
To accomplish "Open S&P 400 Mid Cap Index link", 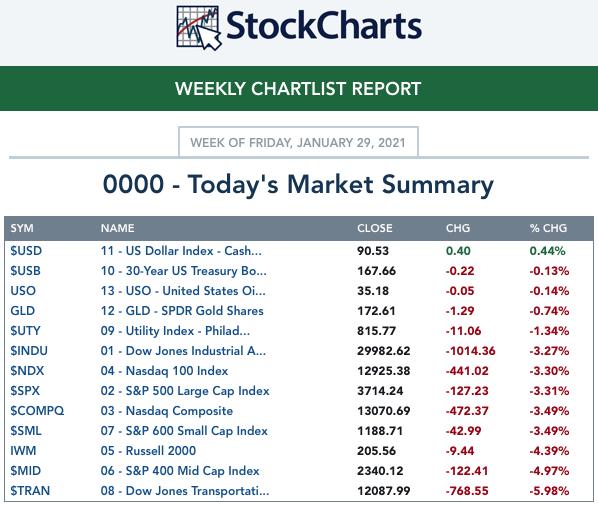I will 180,471.
